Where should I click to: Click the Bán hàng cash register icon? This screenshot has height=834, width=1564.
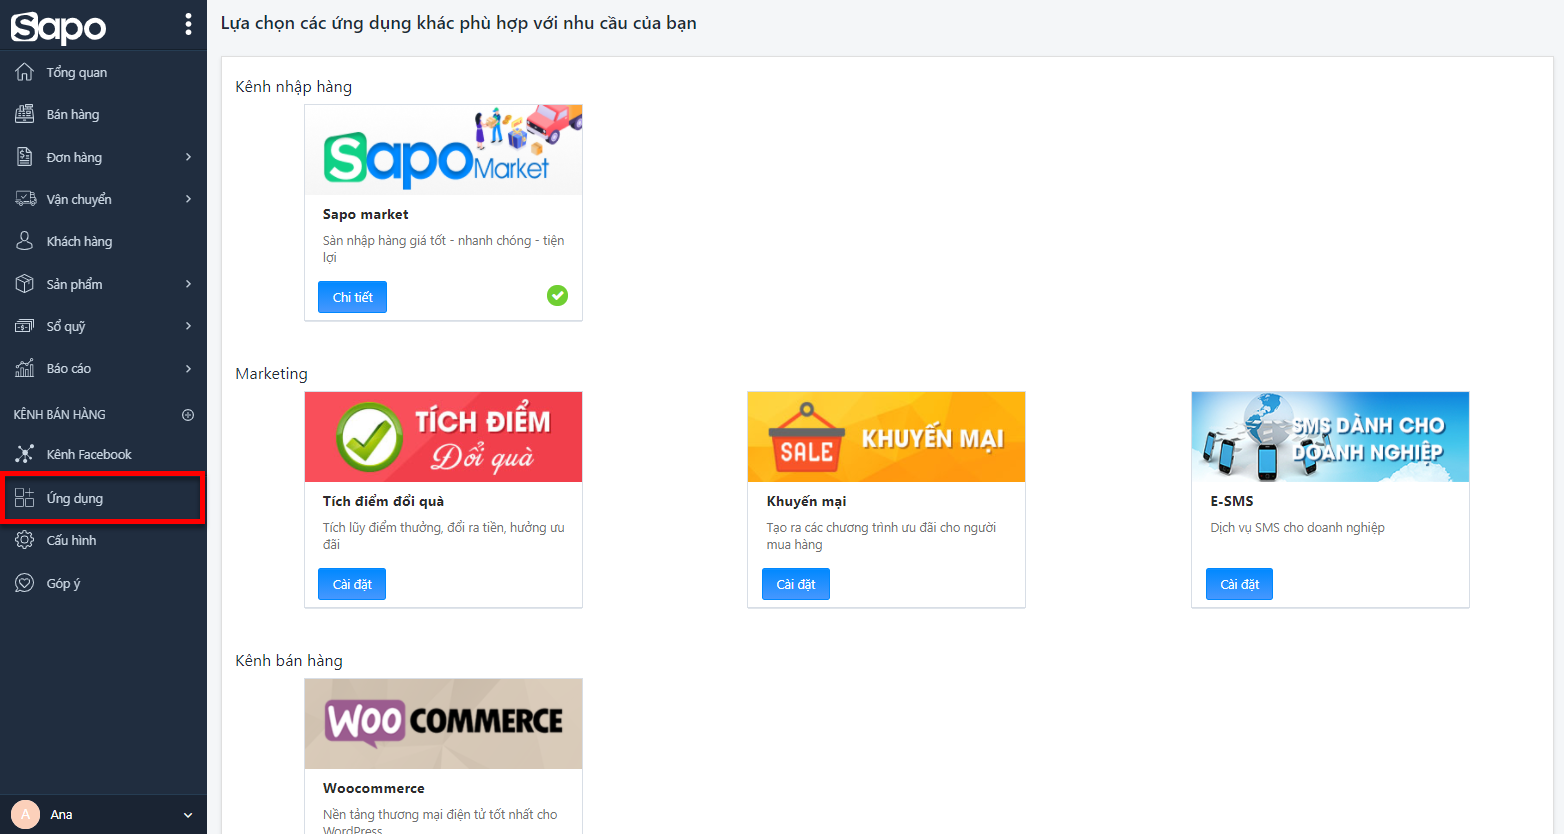25,114
